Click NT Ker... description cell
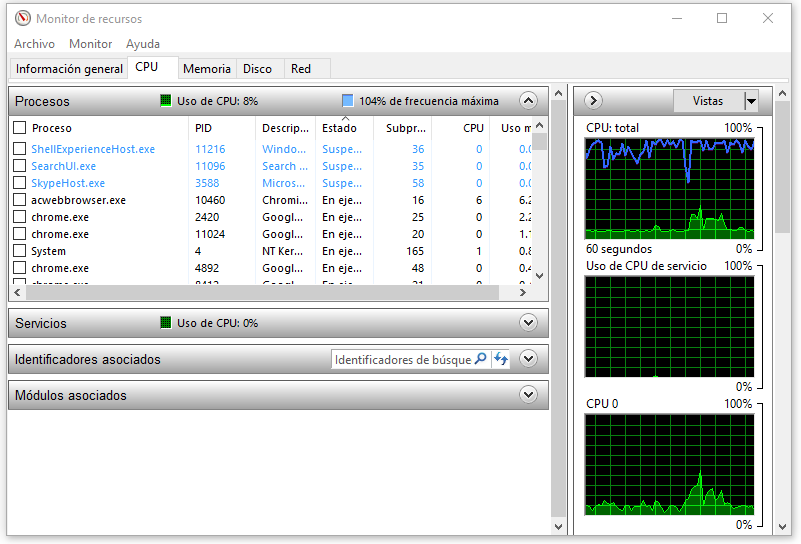This screenshot has height=544, width=801. [x=282, y=251]
